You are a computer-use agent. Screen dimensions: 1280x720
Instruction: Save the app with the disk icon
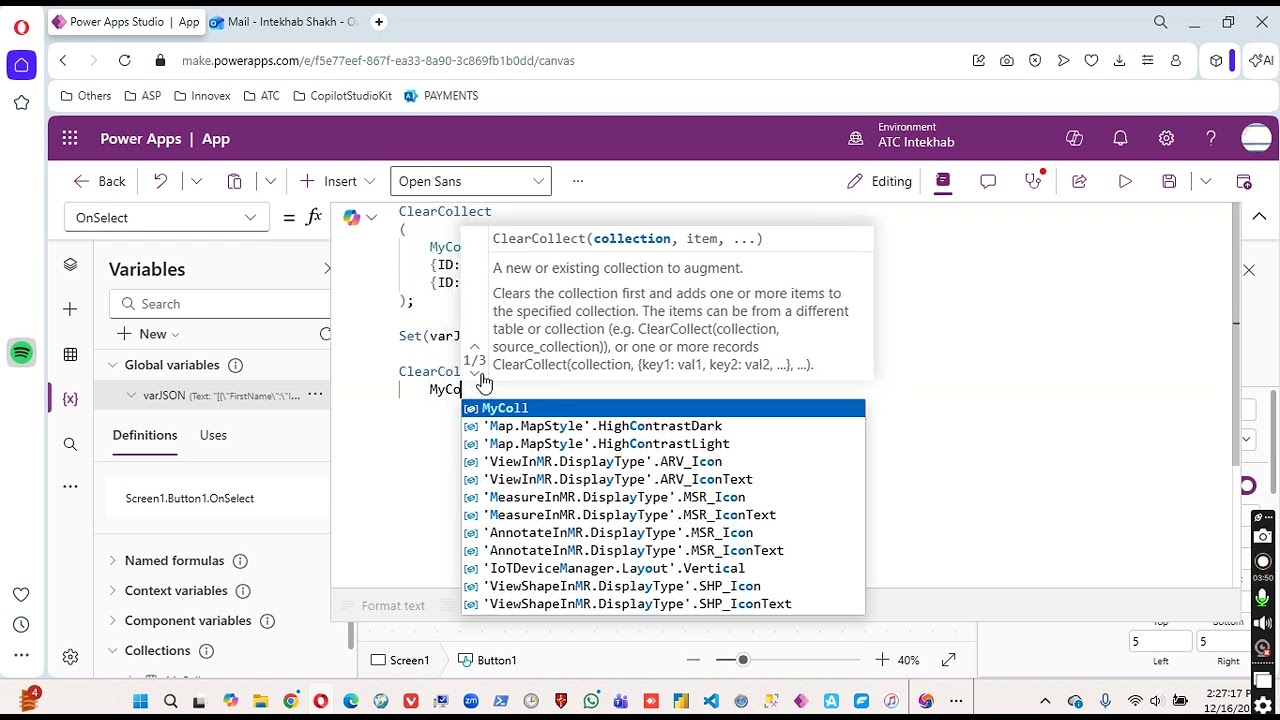pyautogui.click(x=1169, y=181)
